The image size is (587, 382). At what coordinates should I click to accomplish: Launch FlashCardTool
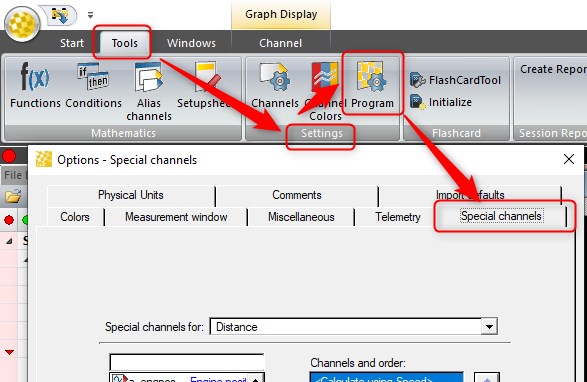tap(456, 80)
